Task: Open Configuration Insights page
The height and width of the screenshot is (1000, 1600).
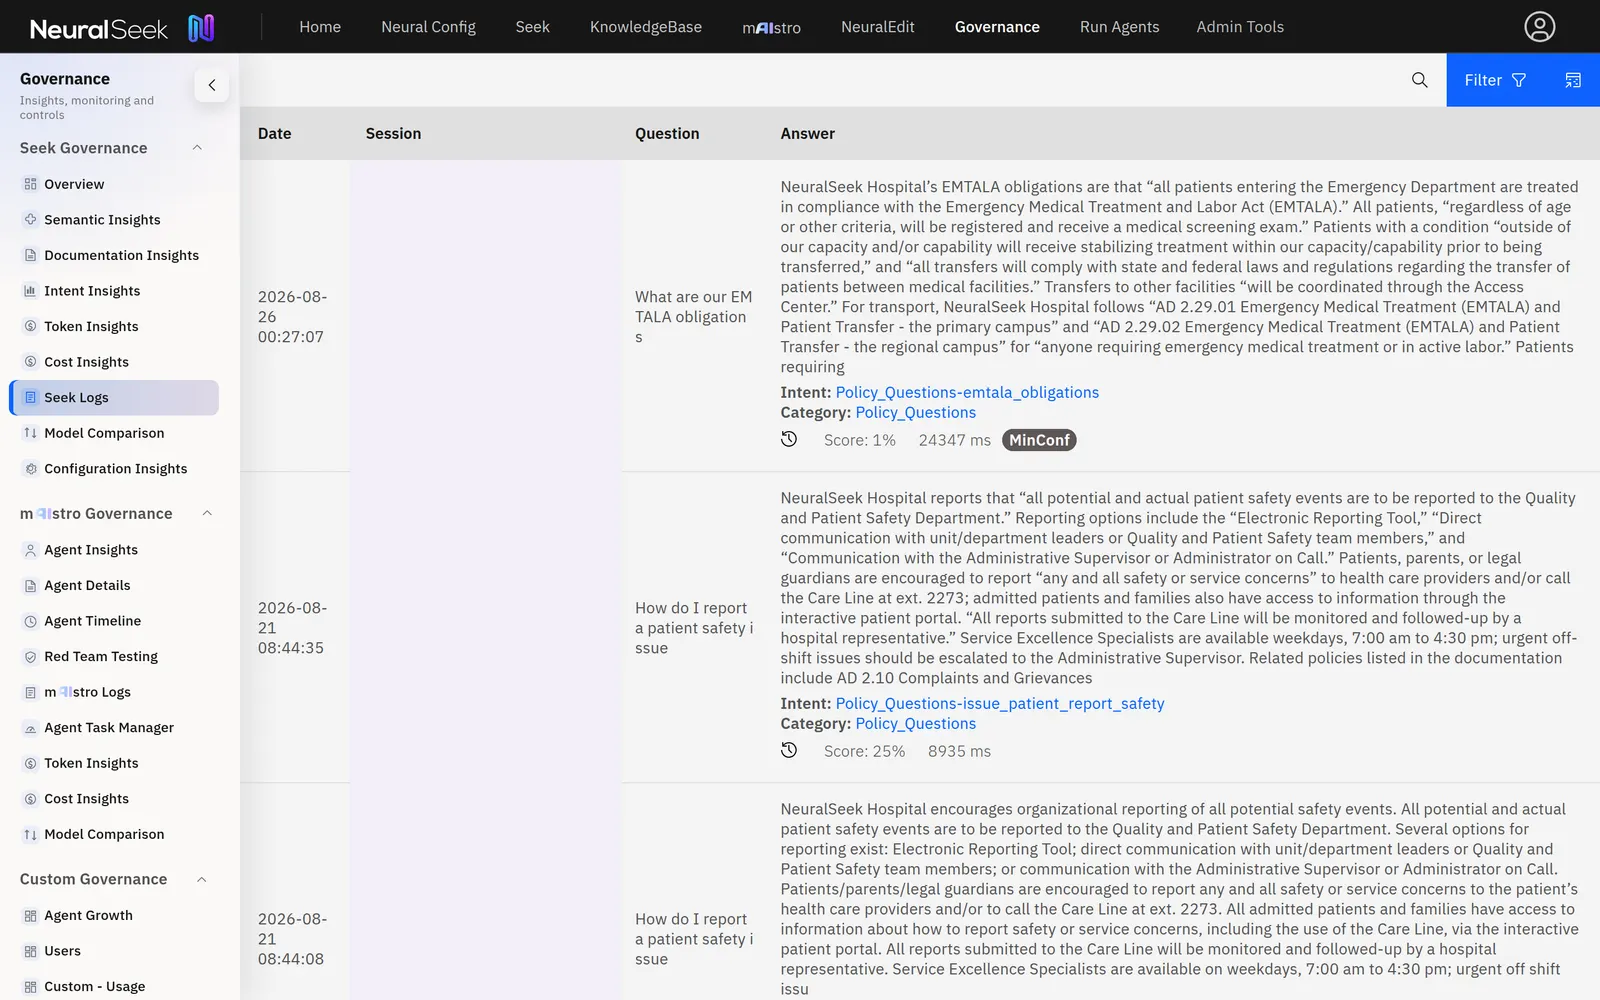Action: tap(114, 469)
